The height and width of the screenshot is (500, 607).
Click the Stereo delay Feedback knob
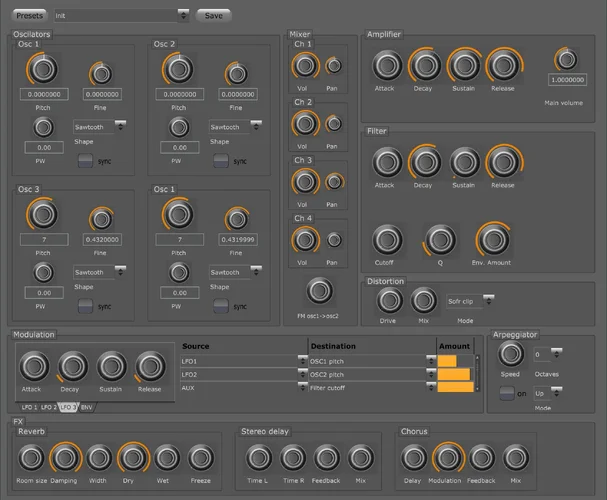coord(326,458)
